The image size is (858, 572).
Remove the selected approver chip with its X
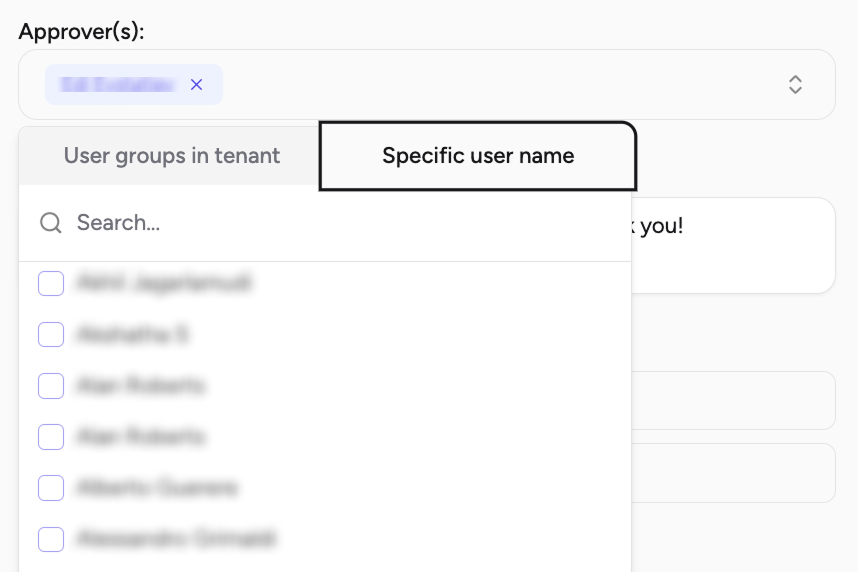pyautogui.click(x=196, y=85)
